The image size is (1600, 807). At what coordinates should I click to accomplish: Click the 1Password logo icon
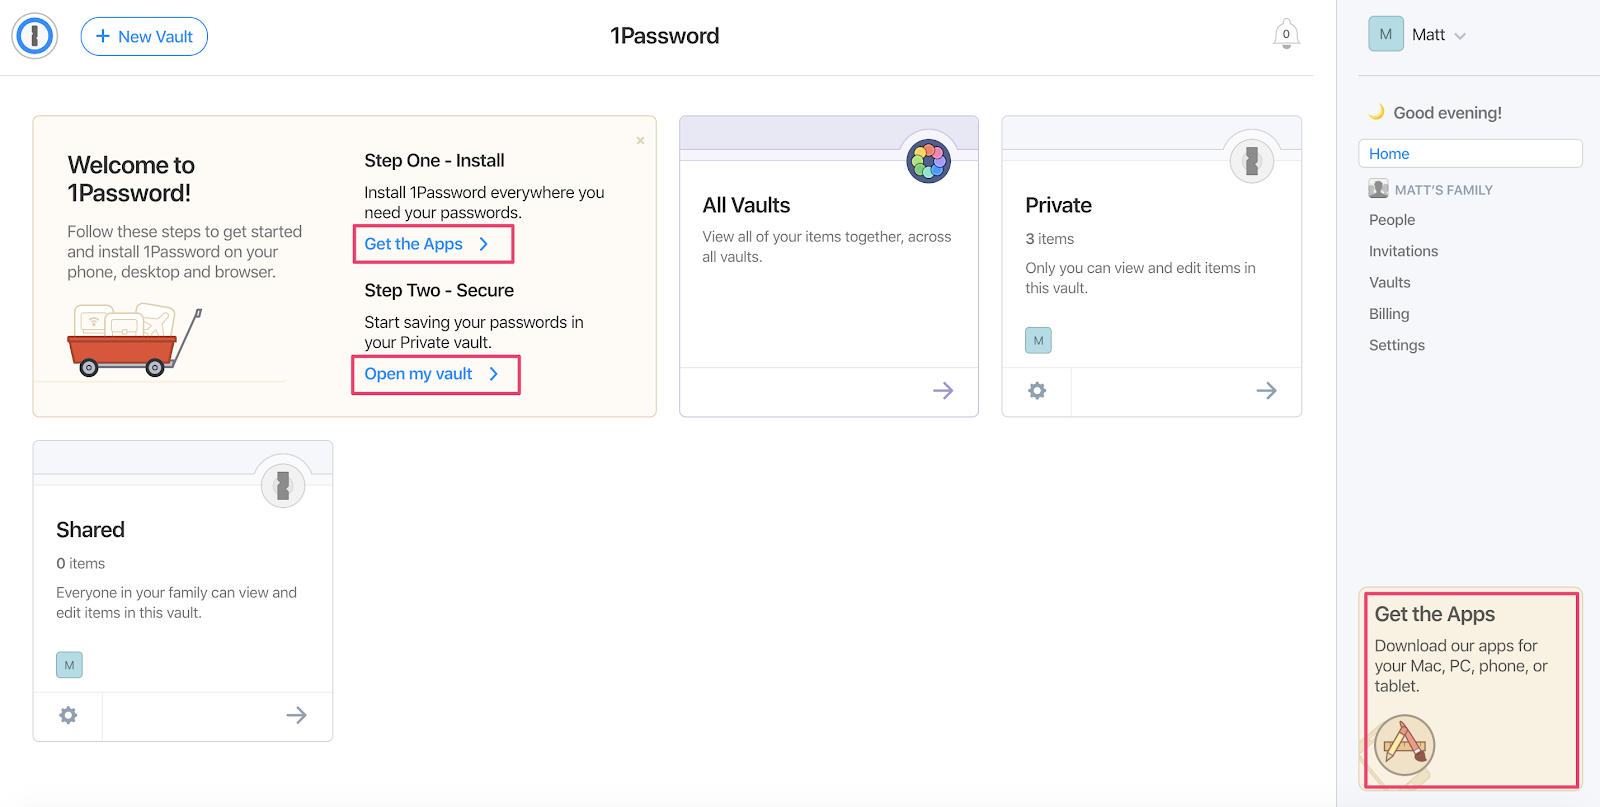[x=35, y=36]
